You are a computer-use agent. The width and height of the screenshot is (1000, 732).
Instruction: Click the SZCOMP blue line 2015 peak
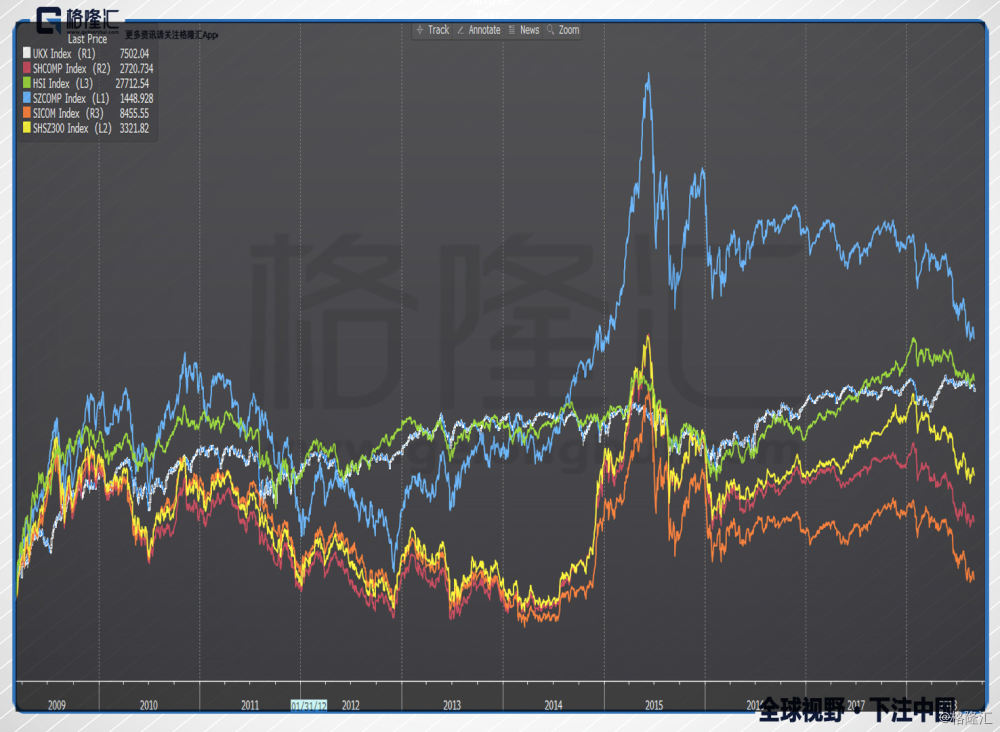(649, 75)
